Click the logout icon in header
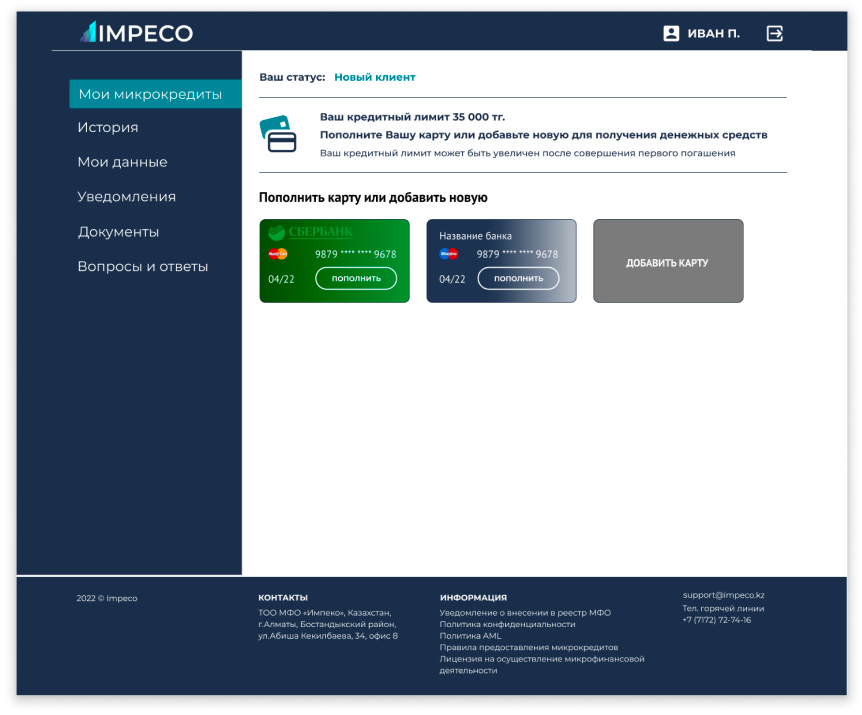The width and height of the screenshot is (862, 715). pyautogui.click(x=774, y=34)
